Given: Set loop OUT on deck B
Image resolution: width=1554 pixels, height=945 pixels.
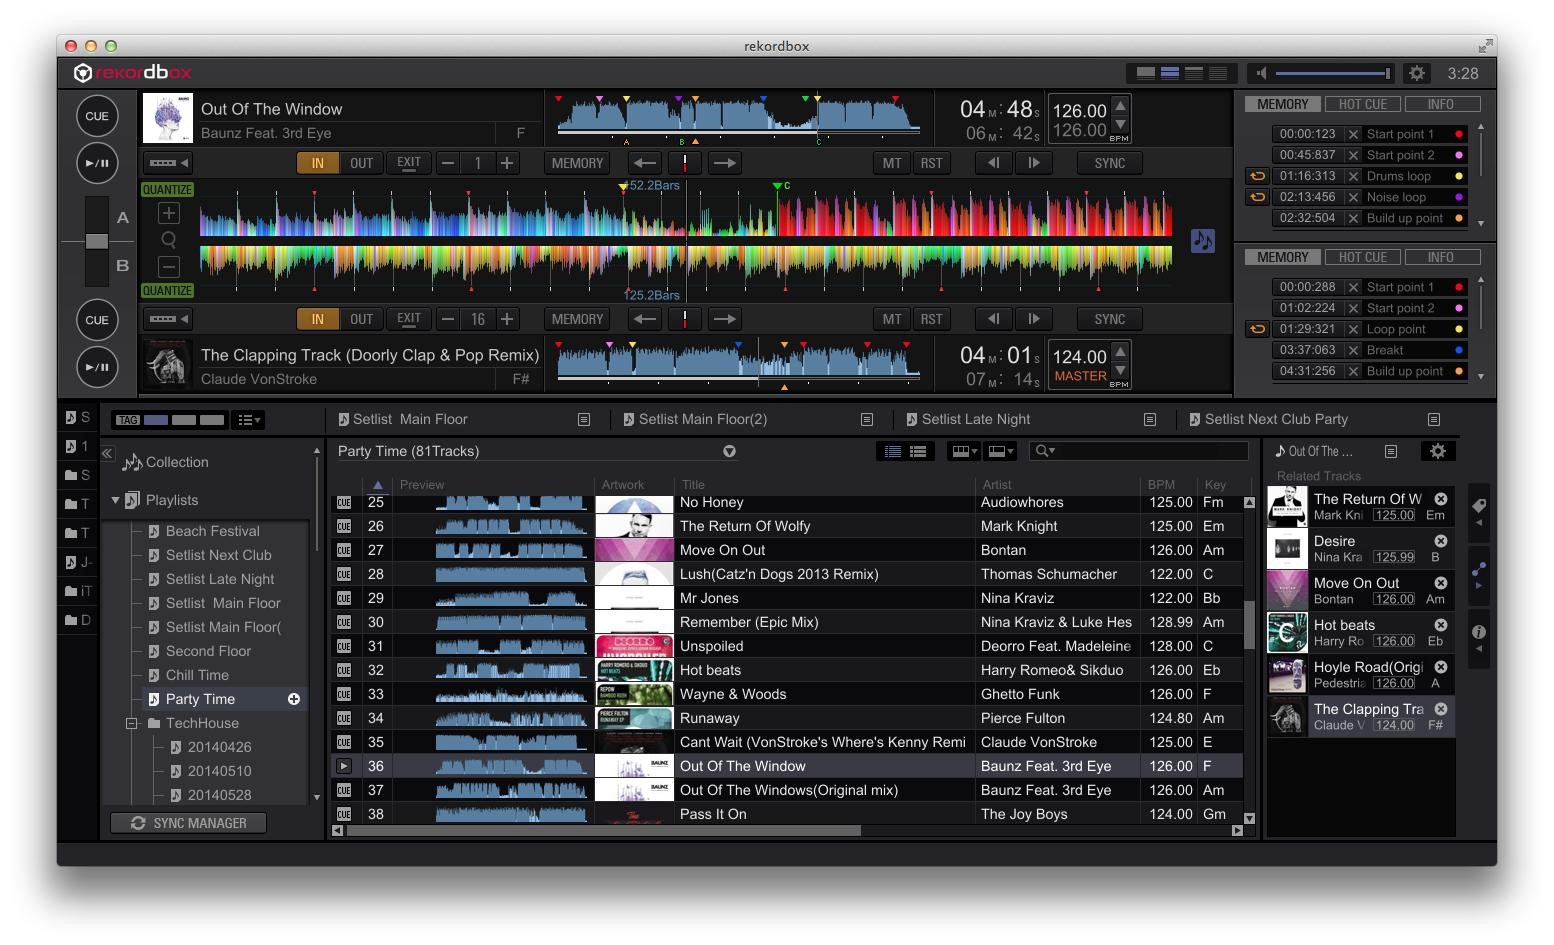Looking at the screenshot, I should (361, 319).
